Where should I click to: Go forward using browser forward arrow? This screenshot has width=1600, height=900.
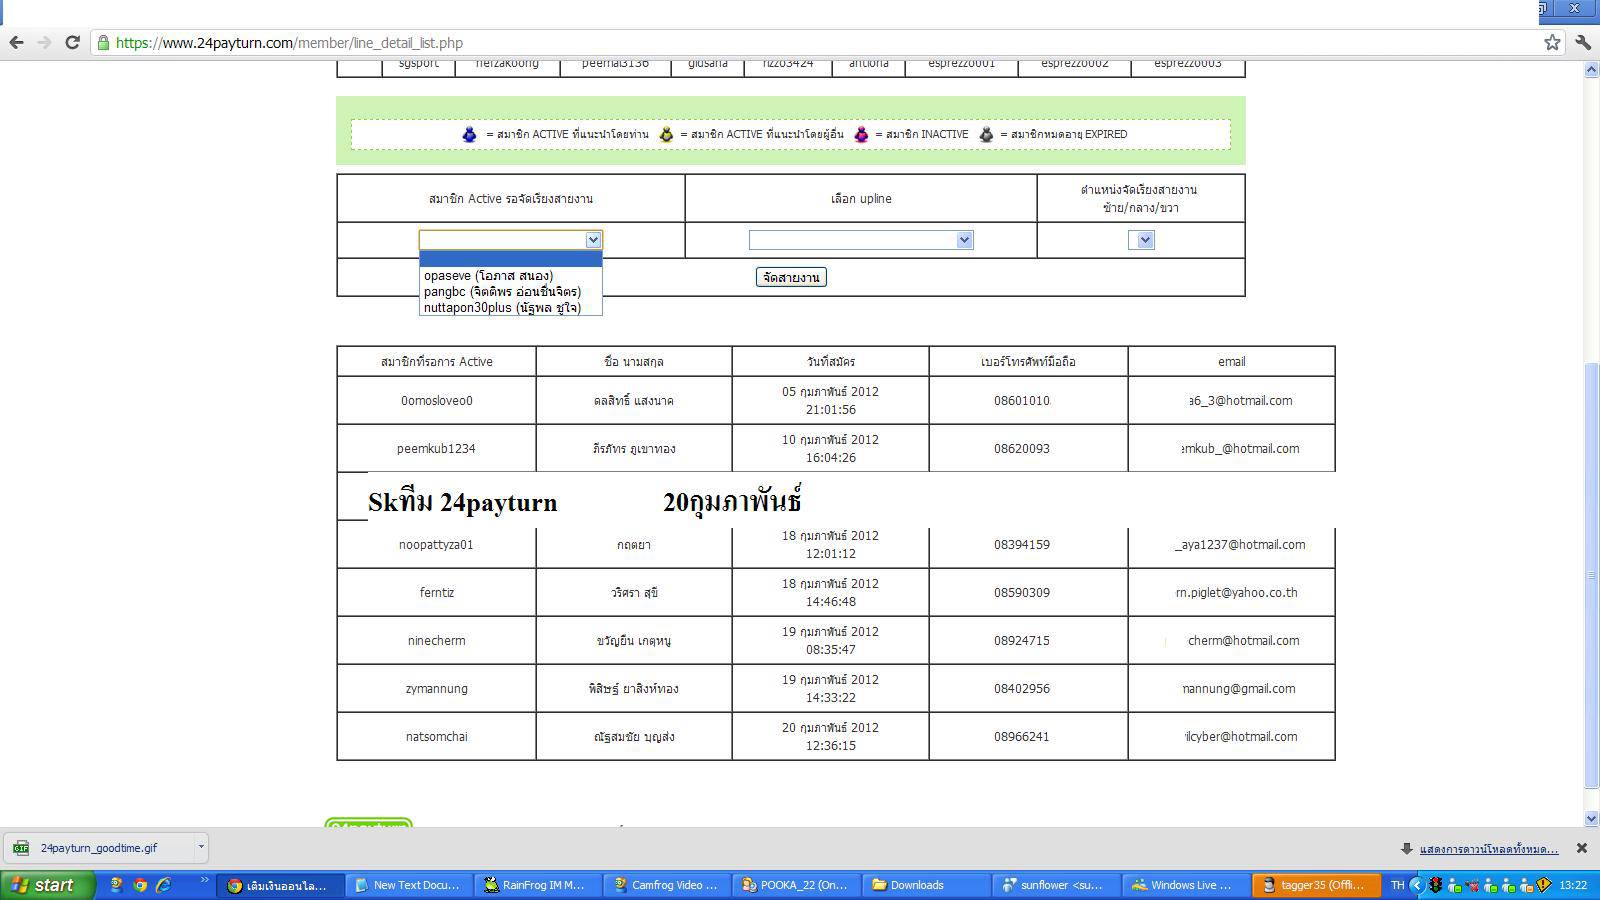click(x=44, y=42)
